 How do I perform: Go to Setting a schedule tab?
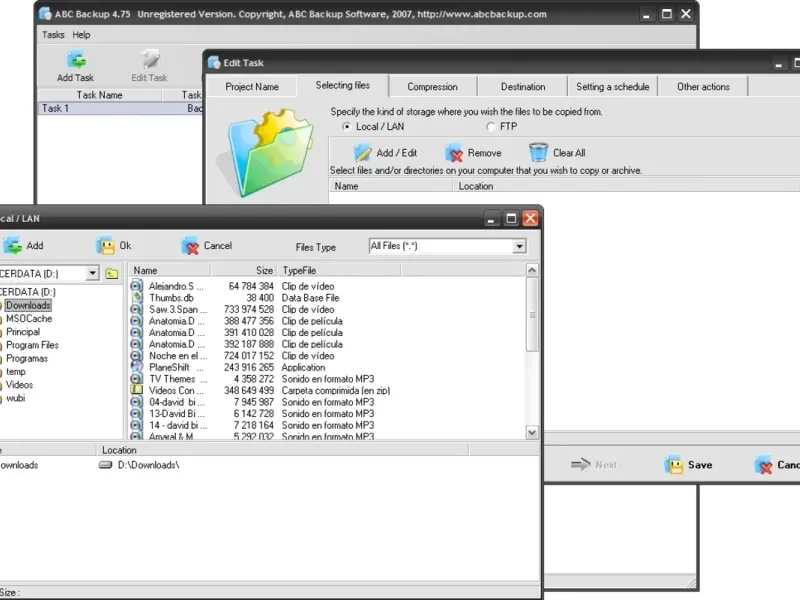pyautogui.click(x=613, y=87)
